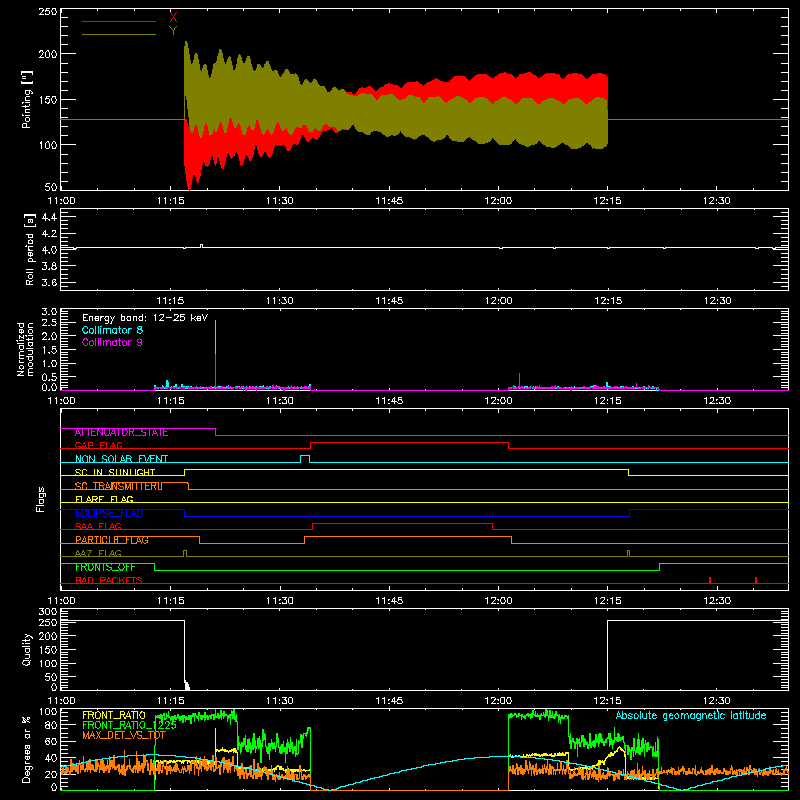Click the cyan Collimator 8 legend entry
This screenshot has height=800, width=800.
tap(112, 330)
